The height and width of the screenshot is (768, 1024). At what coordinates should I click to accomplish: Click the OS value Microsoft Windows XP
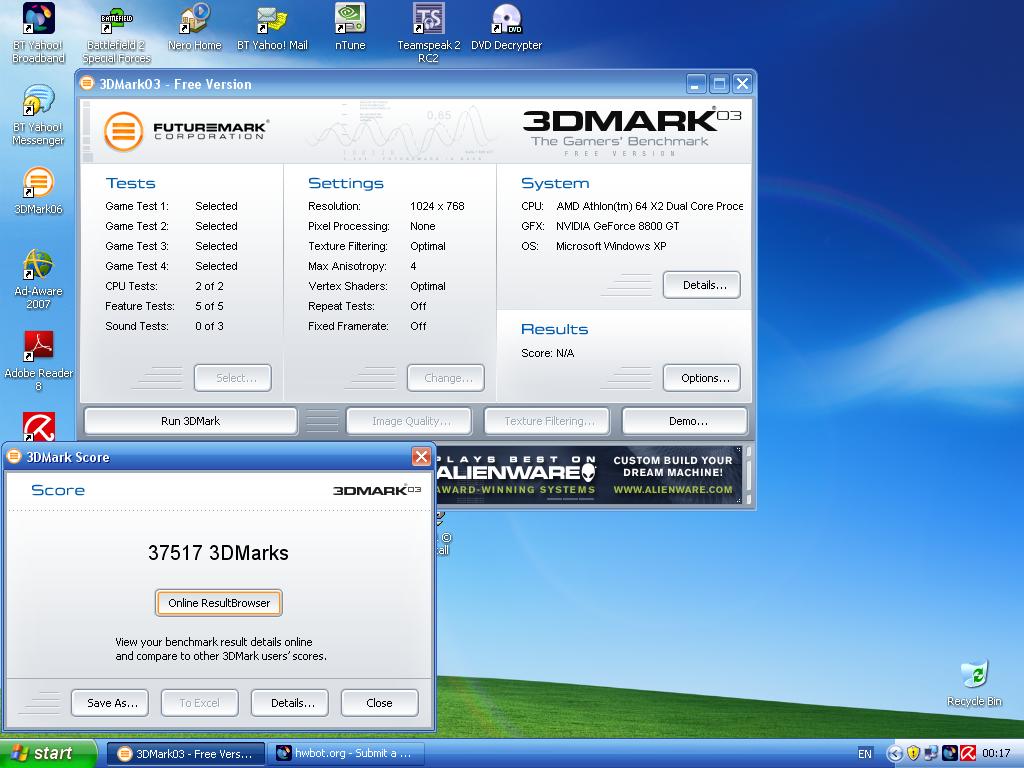click(611, 246)
